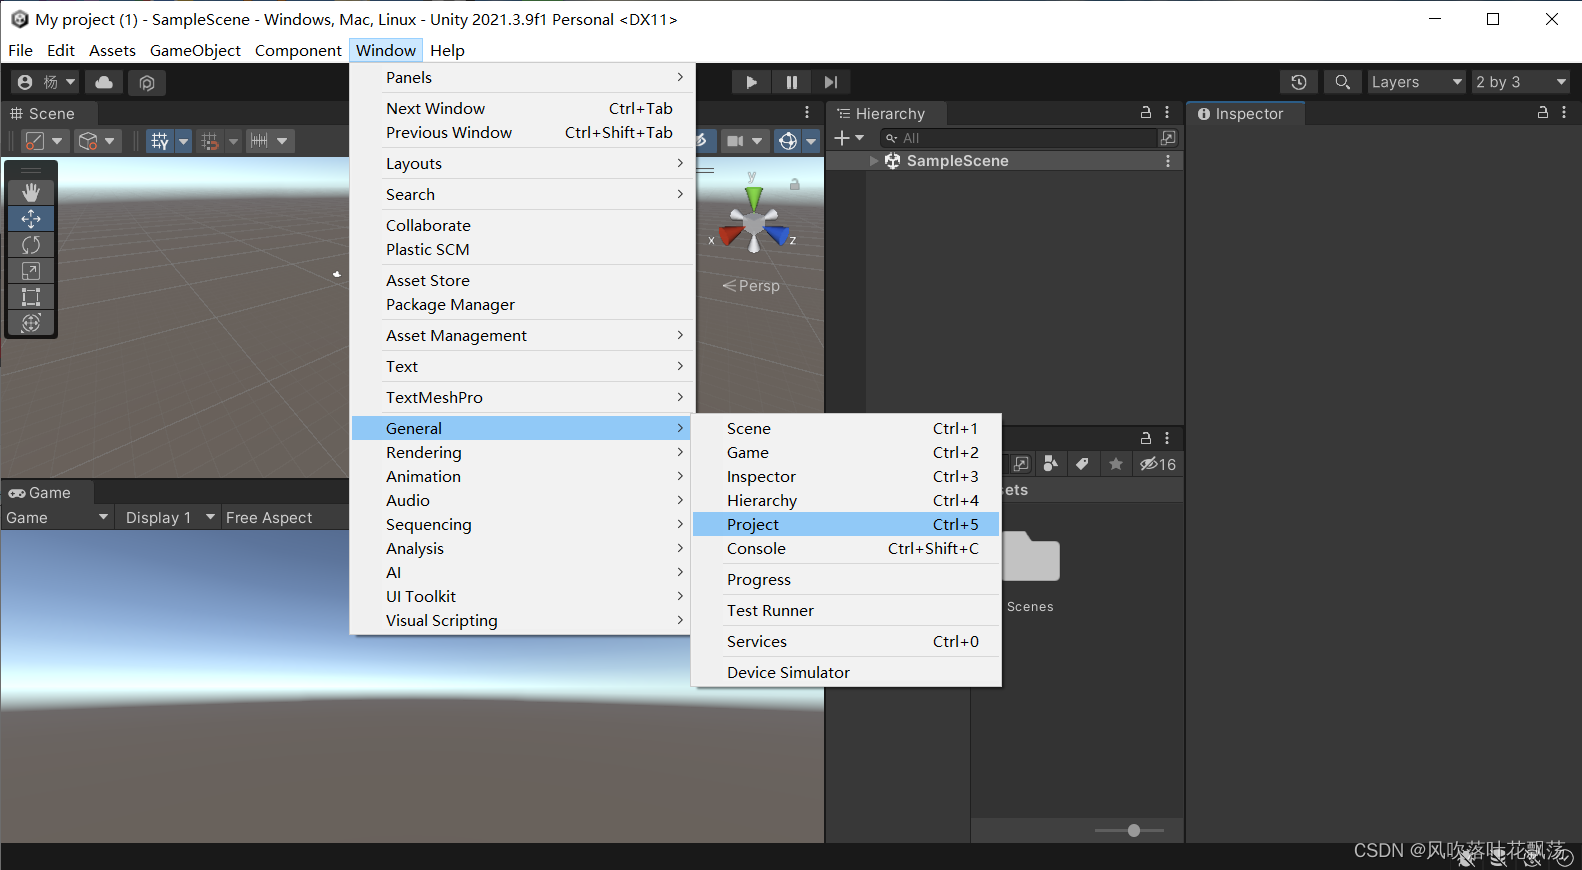This screenshot has width=1582, height=870.
Task: Click Play button to run game
Action: [x=751, y=82]
